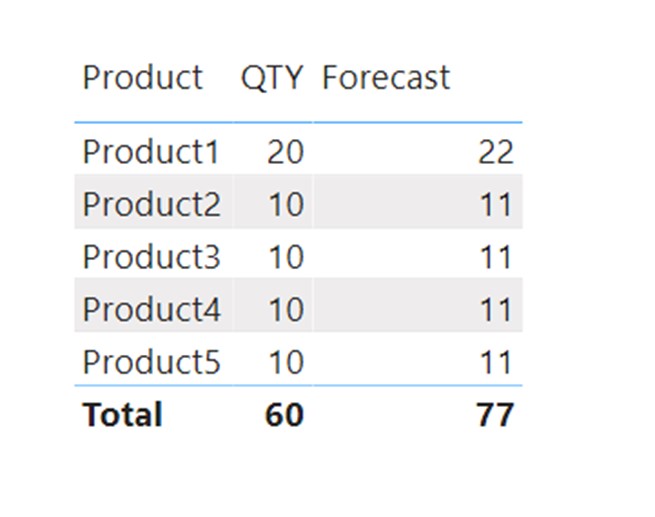Click Product1 QTY value 20
Viewport: 655px width, 517px height.
pyautogui.click(x=285, y=152)
